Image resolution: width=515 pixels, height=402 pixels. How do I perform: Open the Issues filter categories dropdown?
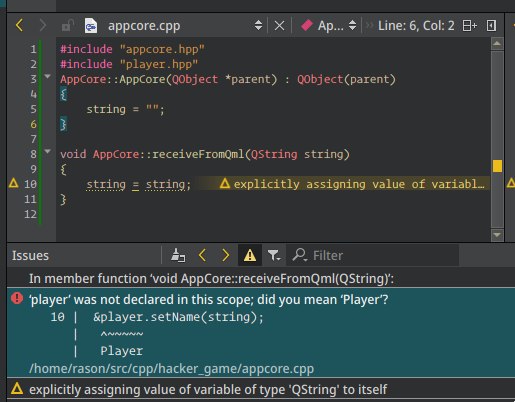(x=274, y=256)
